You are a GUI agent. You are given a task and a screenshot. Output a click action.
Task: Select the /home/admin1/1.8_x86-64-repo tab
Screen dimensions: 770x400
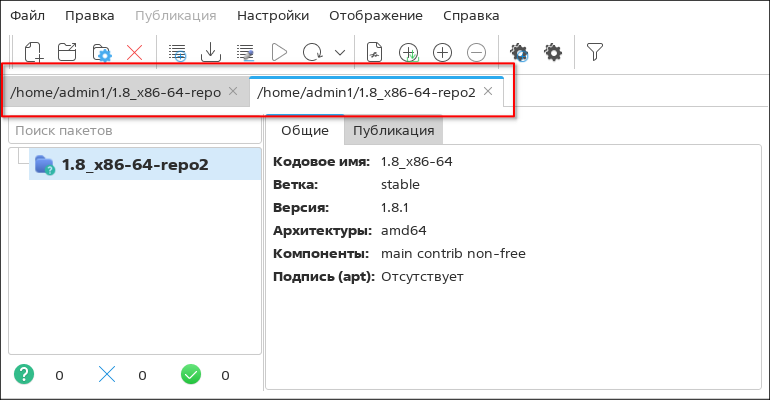[114, 92]
